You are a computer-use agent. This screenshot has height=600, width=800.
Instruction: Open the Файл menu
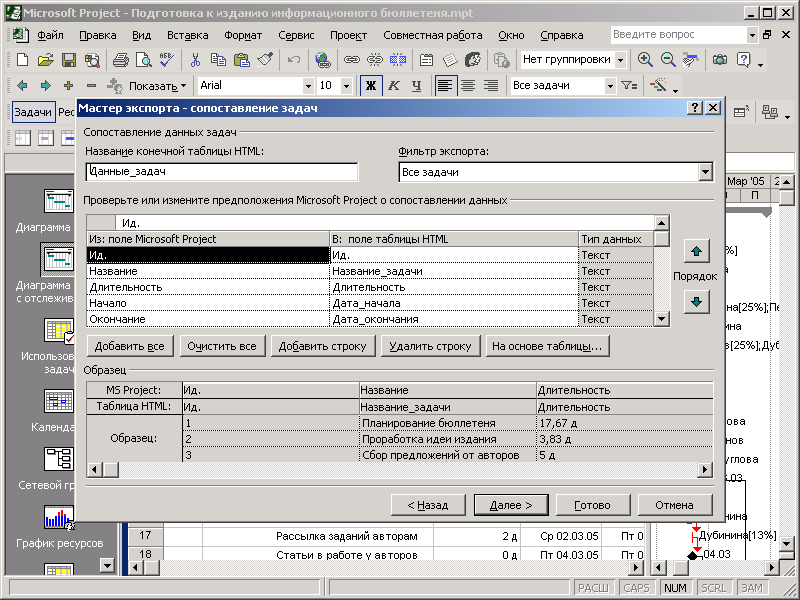(50, 35)
